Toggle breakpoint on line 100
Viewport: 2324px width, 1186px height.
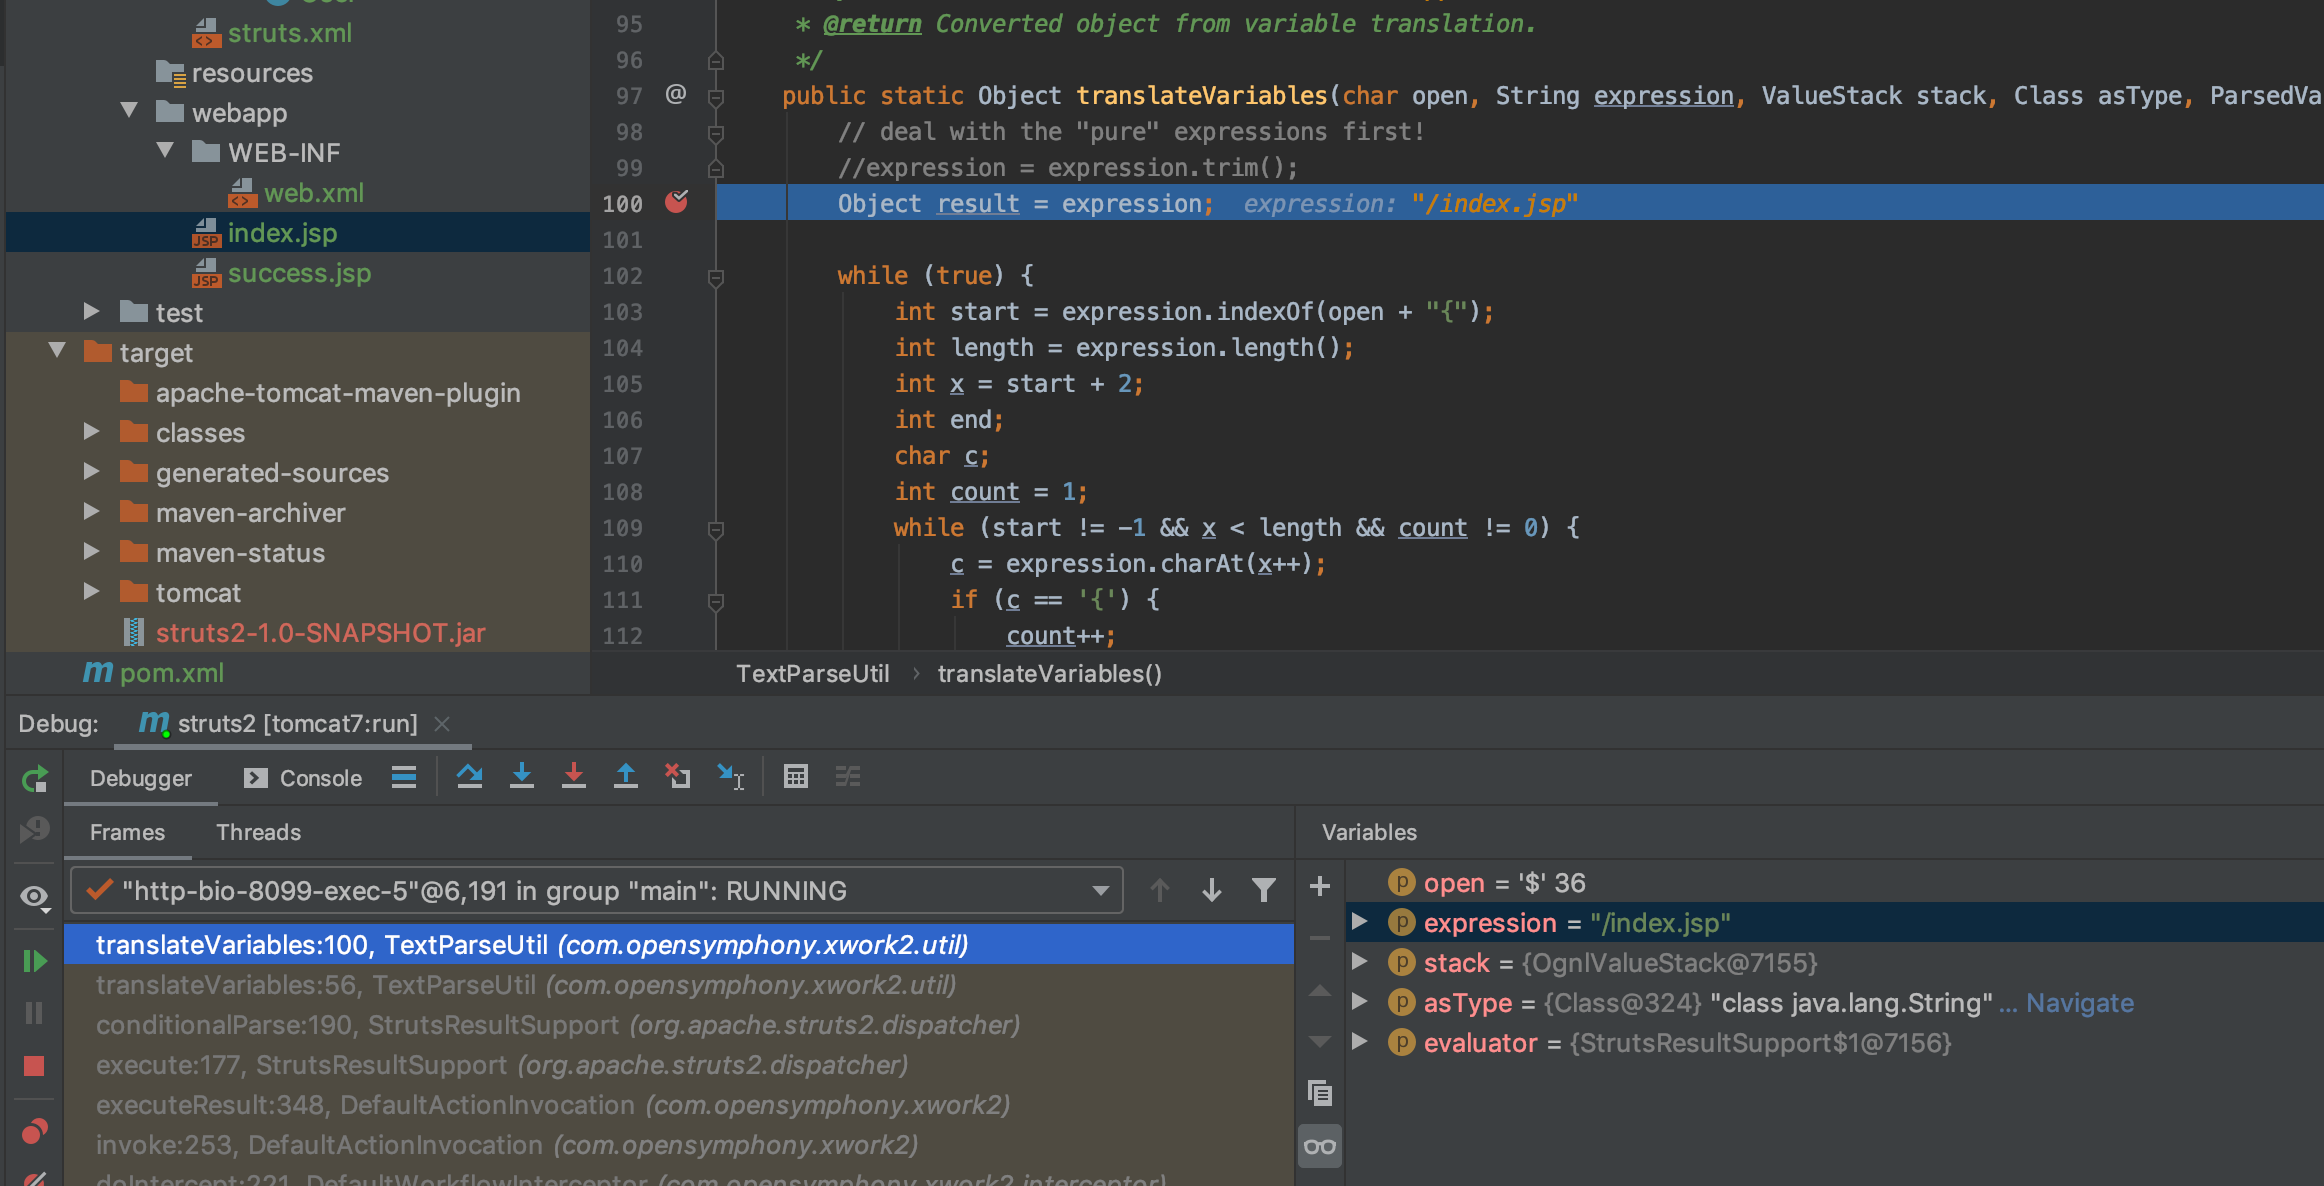(677, 203)
